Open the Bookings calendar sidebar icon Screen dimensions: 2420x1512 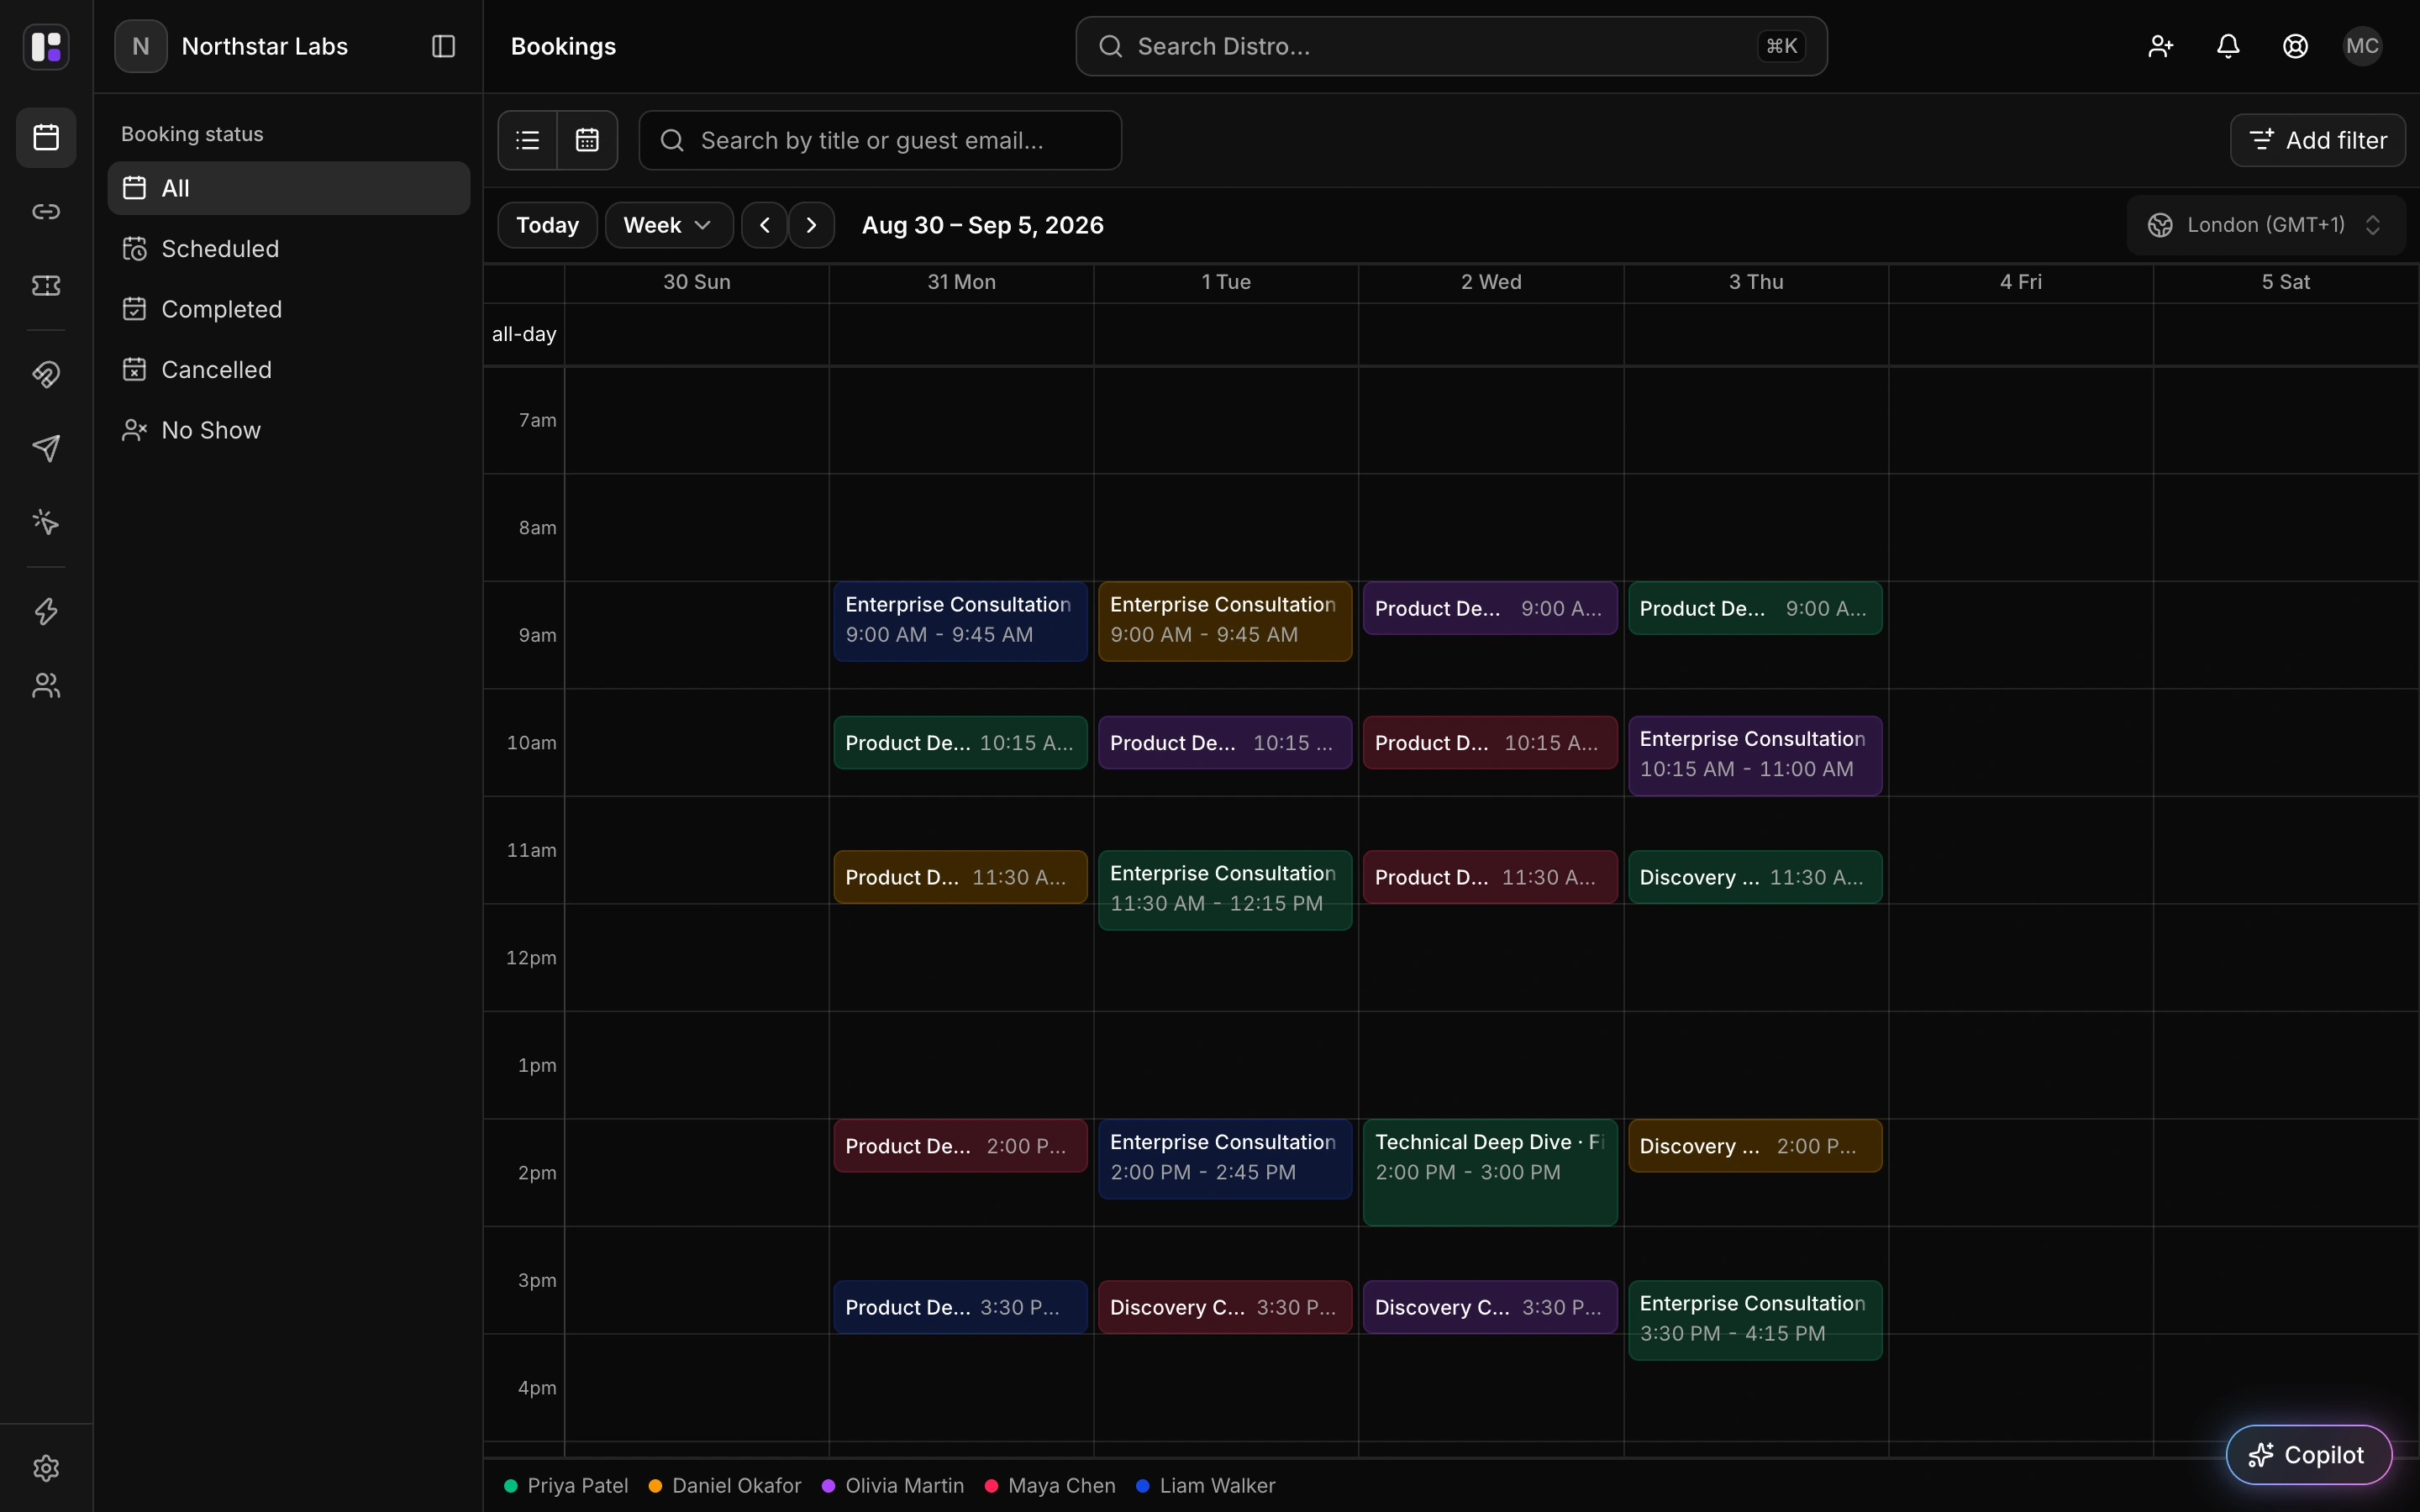point(46,137)
